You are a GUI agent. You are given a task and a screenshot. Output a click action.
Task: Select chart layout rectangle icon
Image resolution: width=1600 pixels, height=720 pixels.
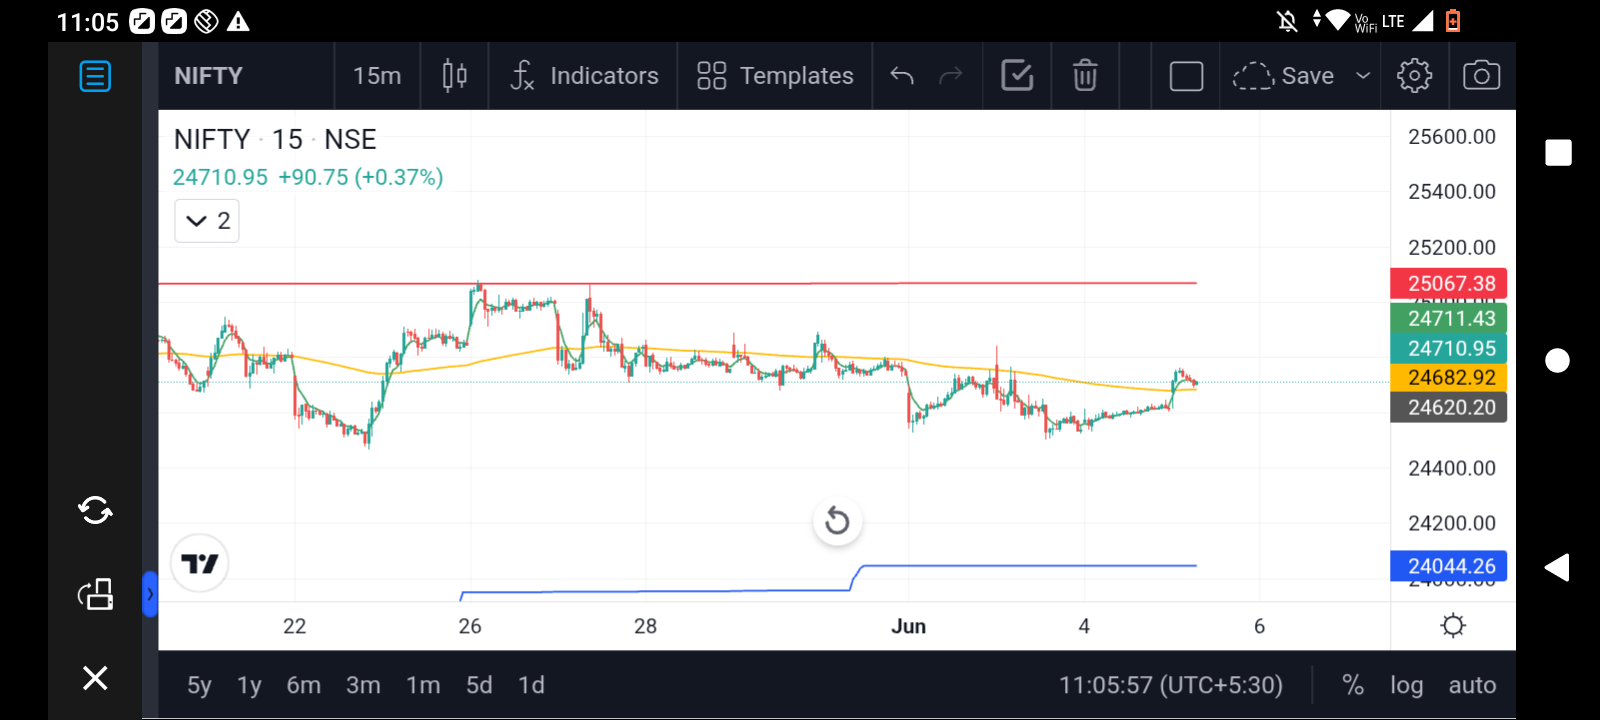point(1186,76)
